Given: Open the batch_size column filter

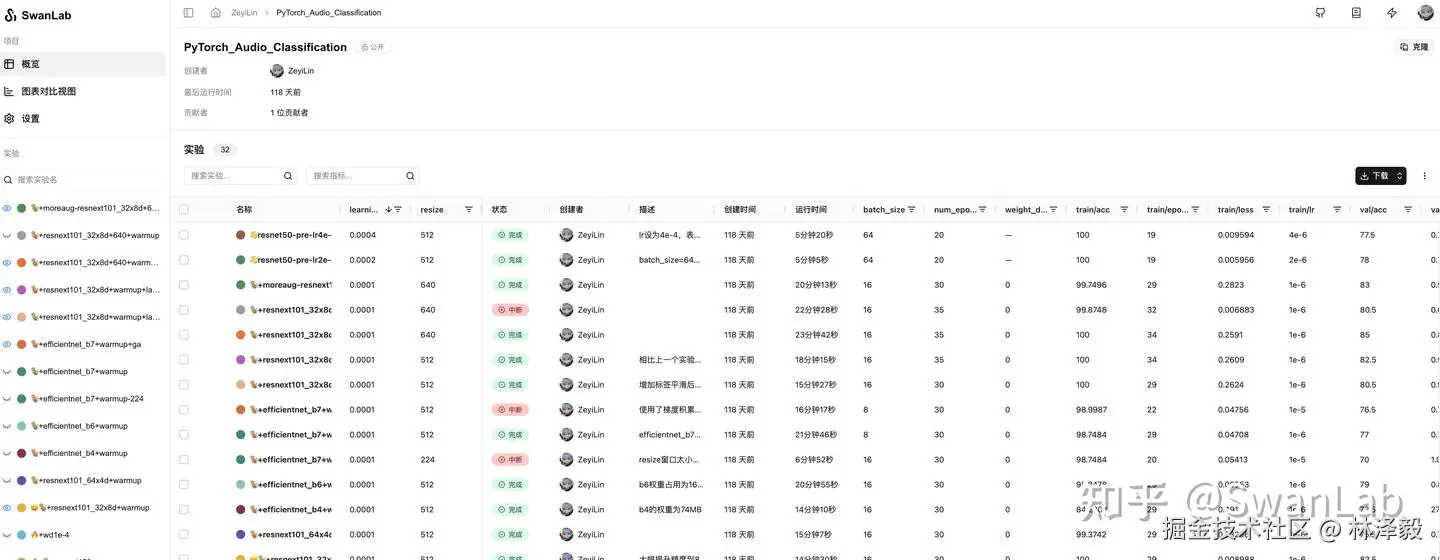Looking at the screenshot, I should [x=911, y=210].
